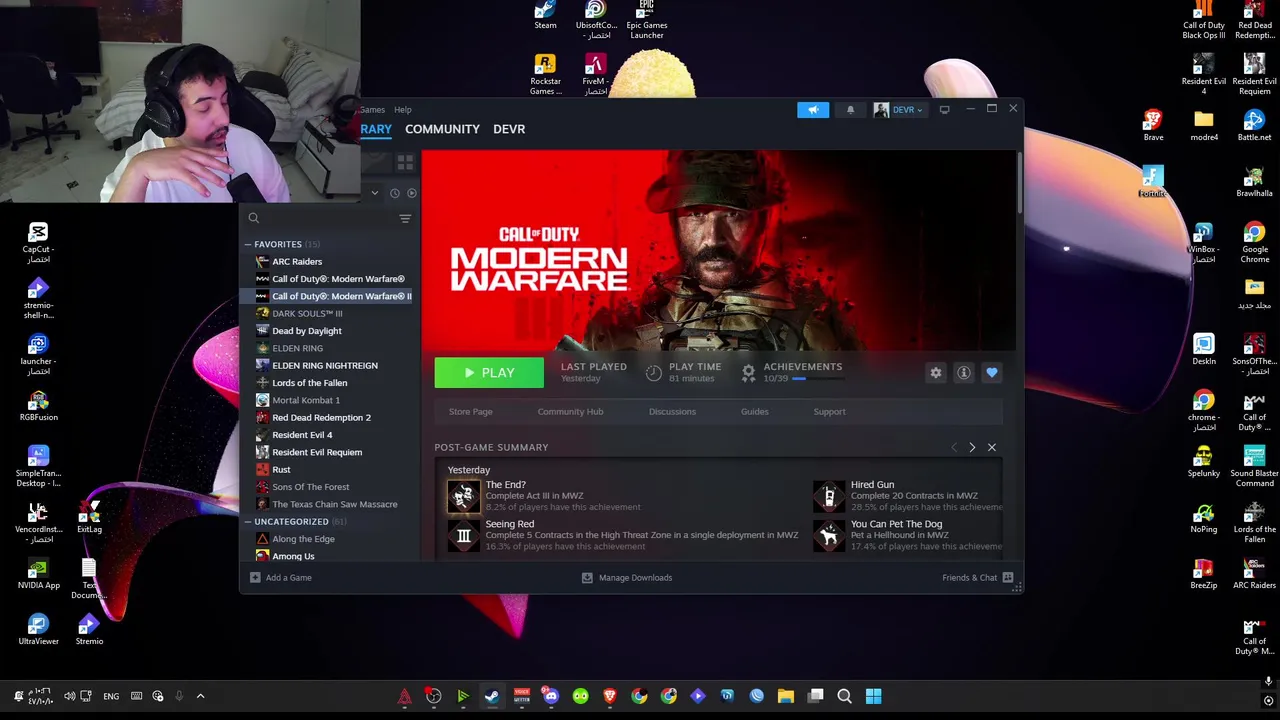The height and width of the screenshot is (720, 1280).
Task: Open the DEVR profile tab
Action: click(509, 129)
